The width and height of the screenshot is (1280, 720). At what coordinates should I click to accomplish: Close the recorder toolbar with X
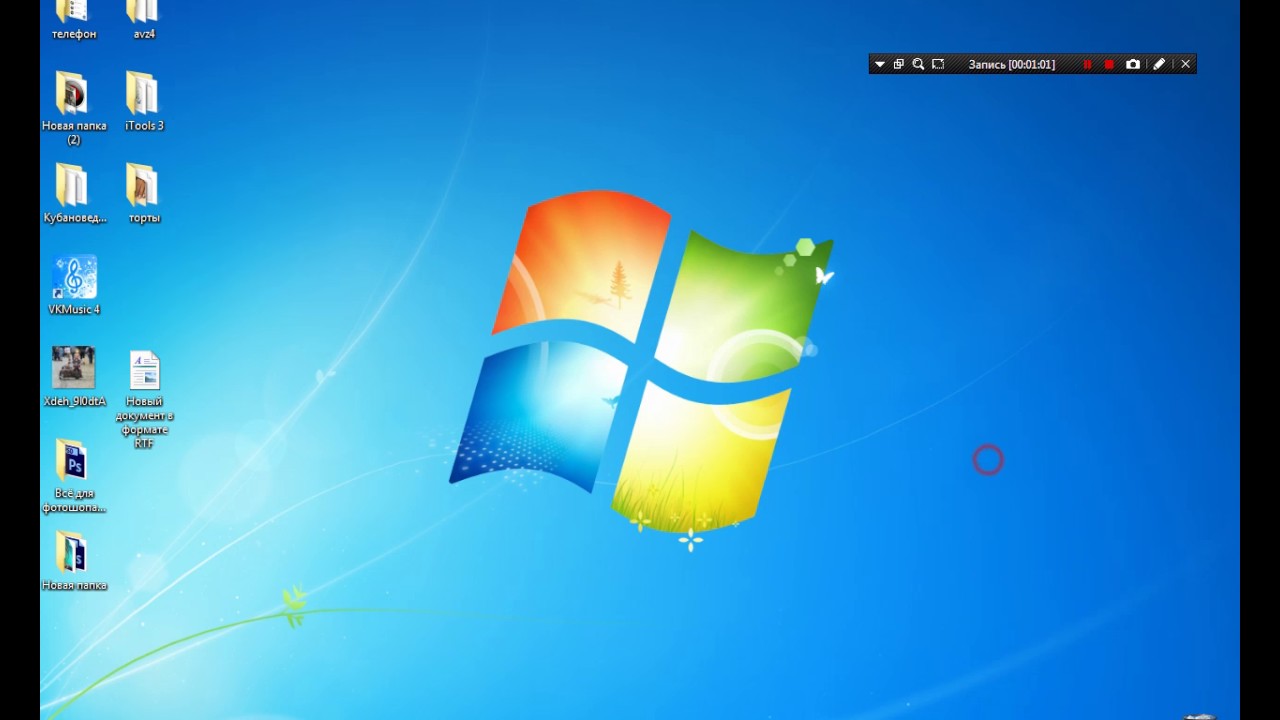tap(1186, 64)
